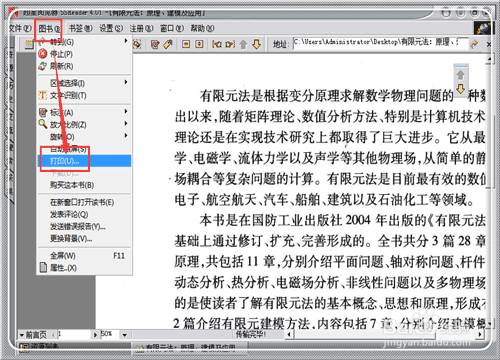Viewport: 500px width, 360px height.
Task: Choose 打印(U)... to print the book
Action: 84,161
